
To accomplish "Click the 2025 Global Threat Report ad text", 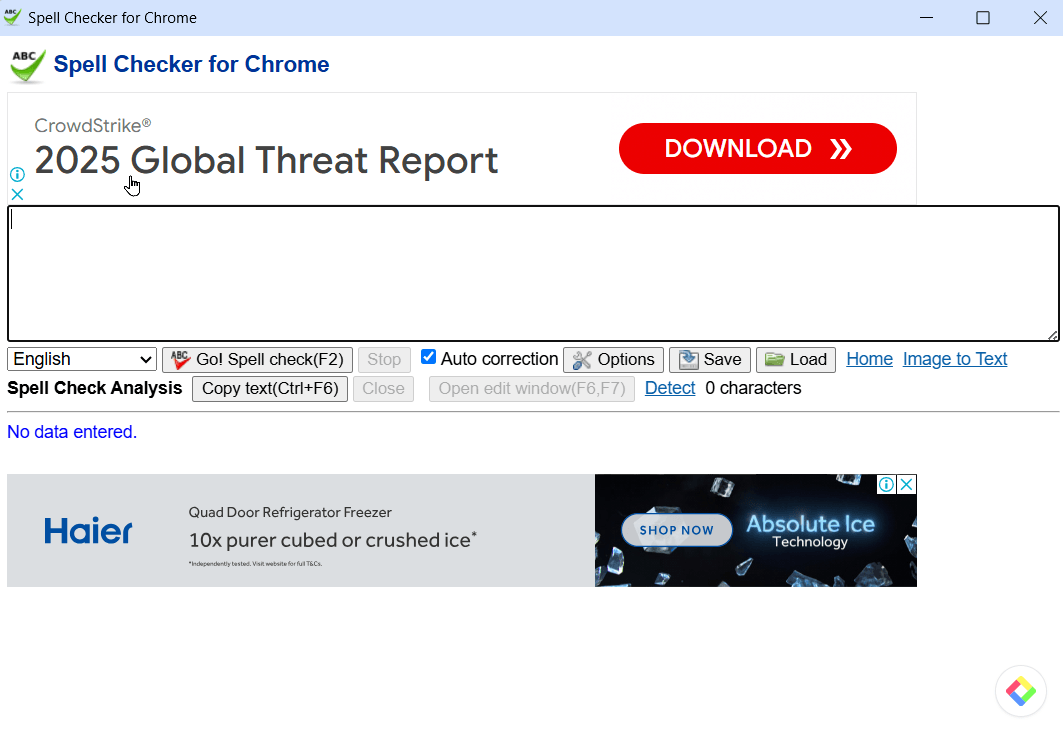I will coord(266,161).
